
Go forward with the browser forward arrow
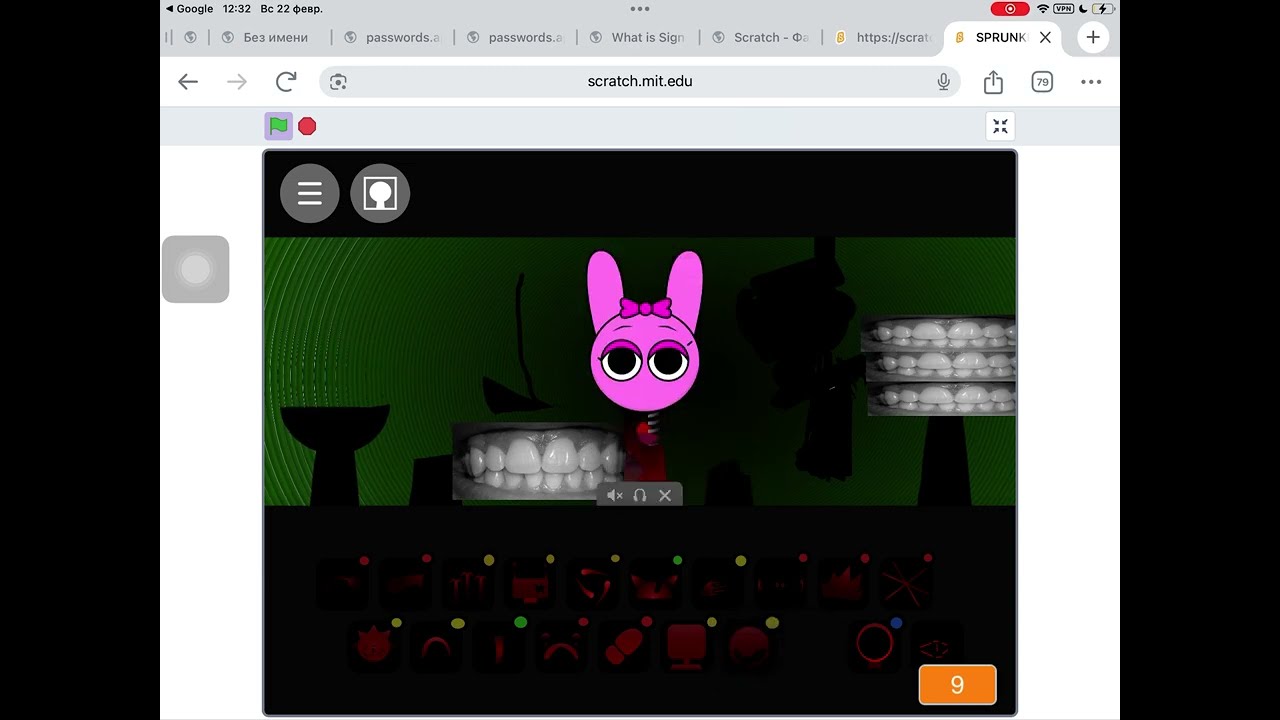coord(237,82)
